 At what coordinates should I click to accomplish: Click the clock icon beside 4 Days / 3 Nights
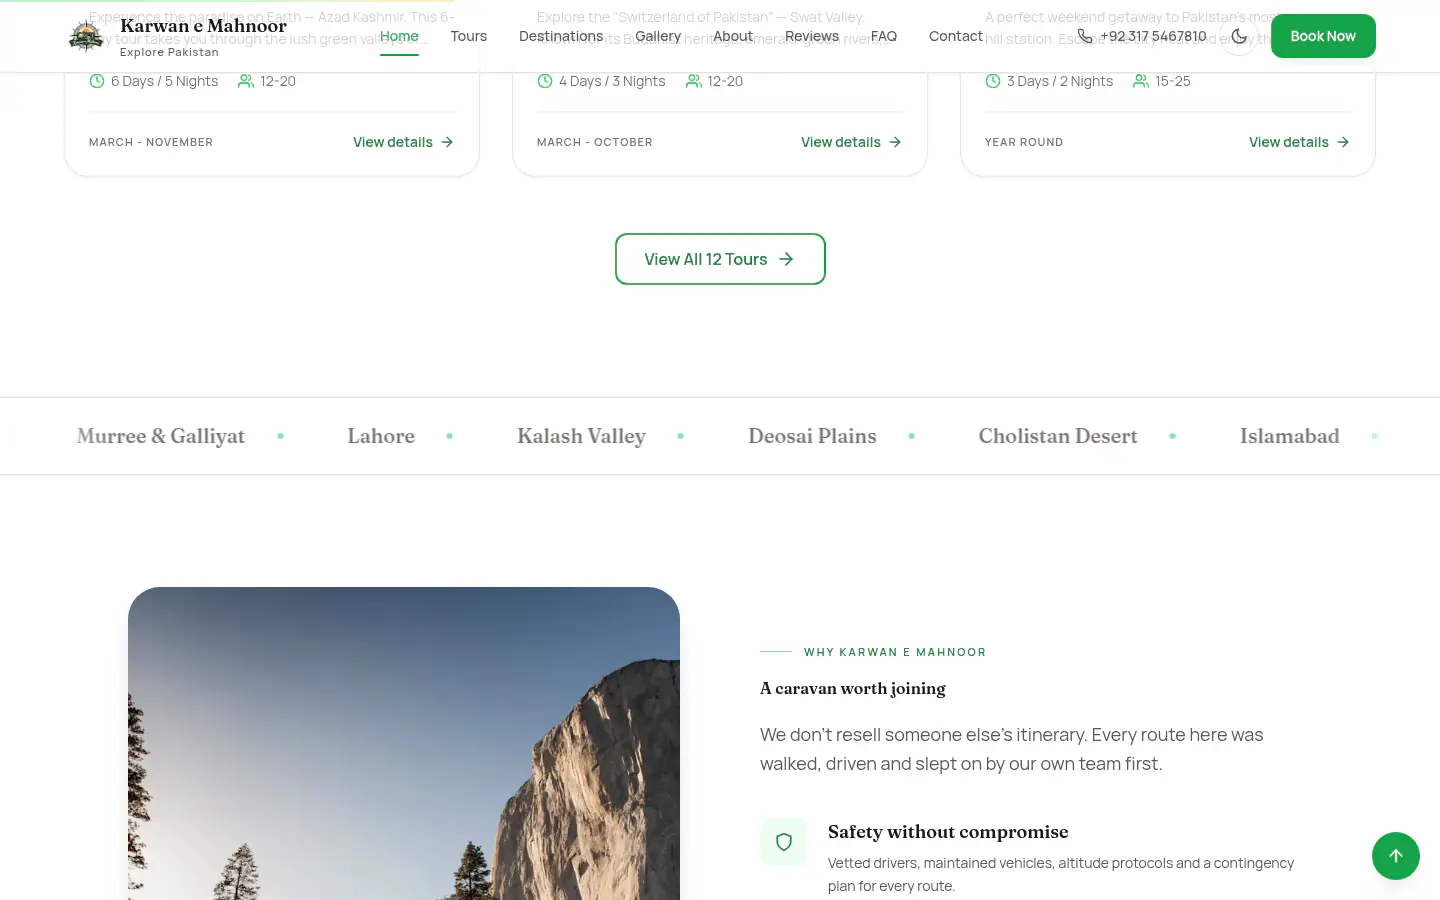[x=545, y=81]
